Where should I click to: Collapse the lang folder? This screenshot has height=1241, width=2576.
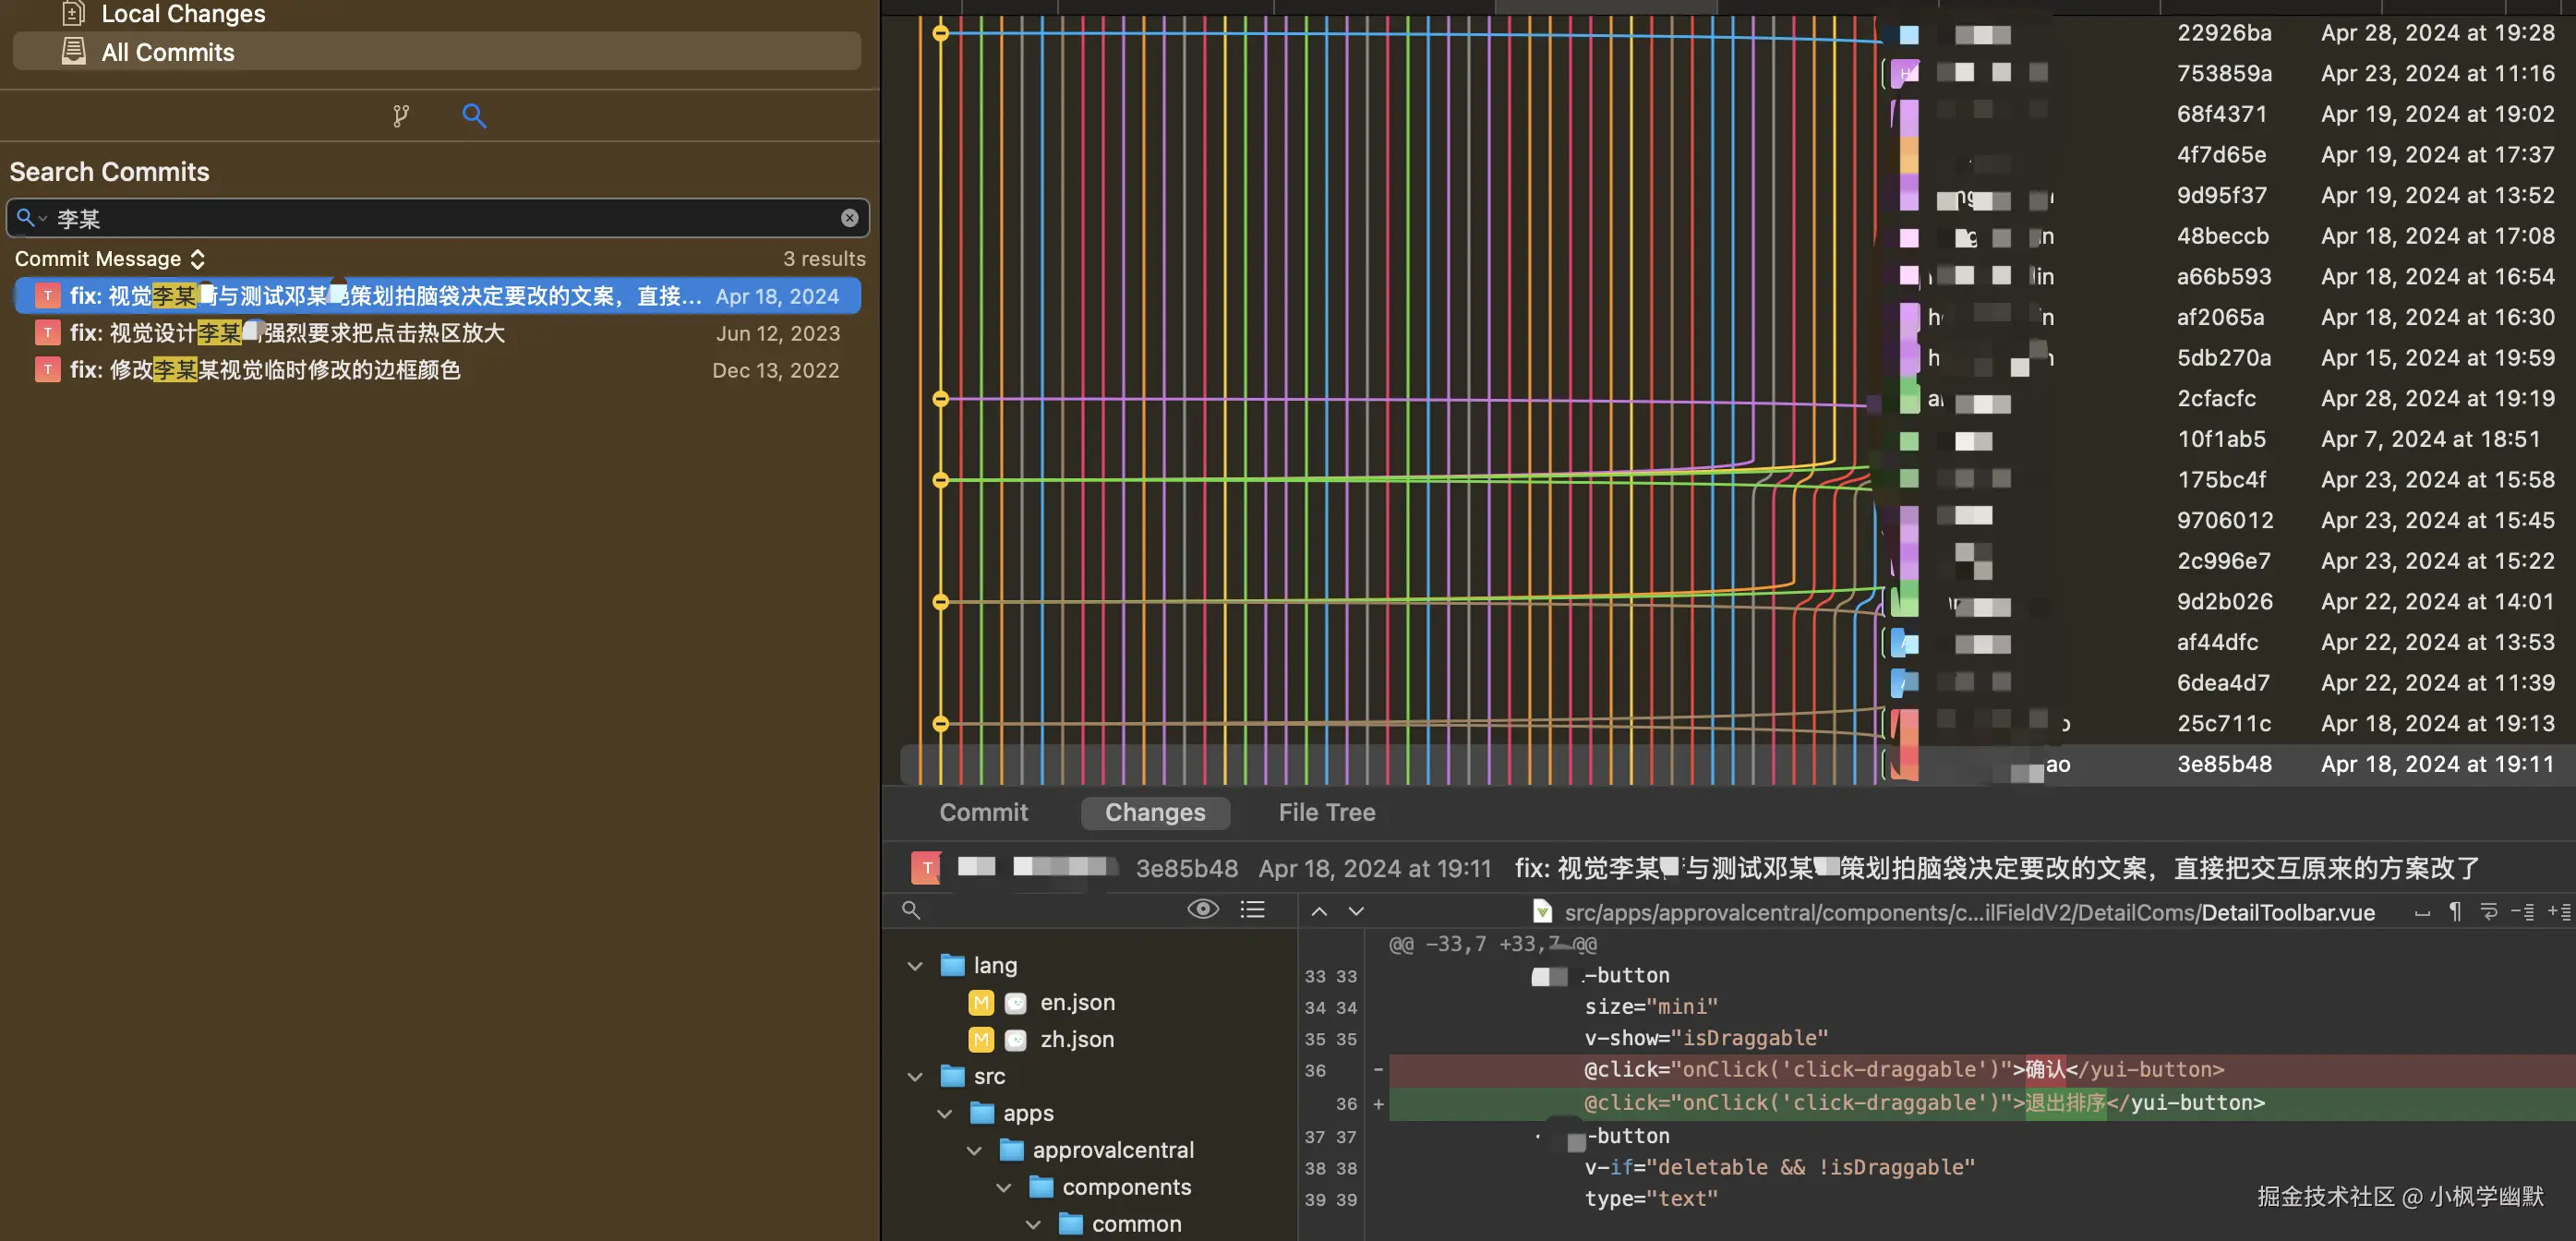914,966
